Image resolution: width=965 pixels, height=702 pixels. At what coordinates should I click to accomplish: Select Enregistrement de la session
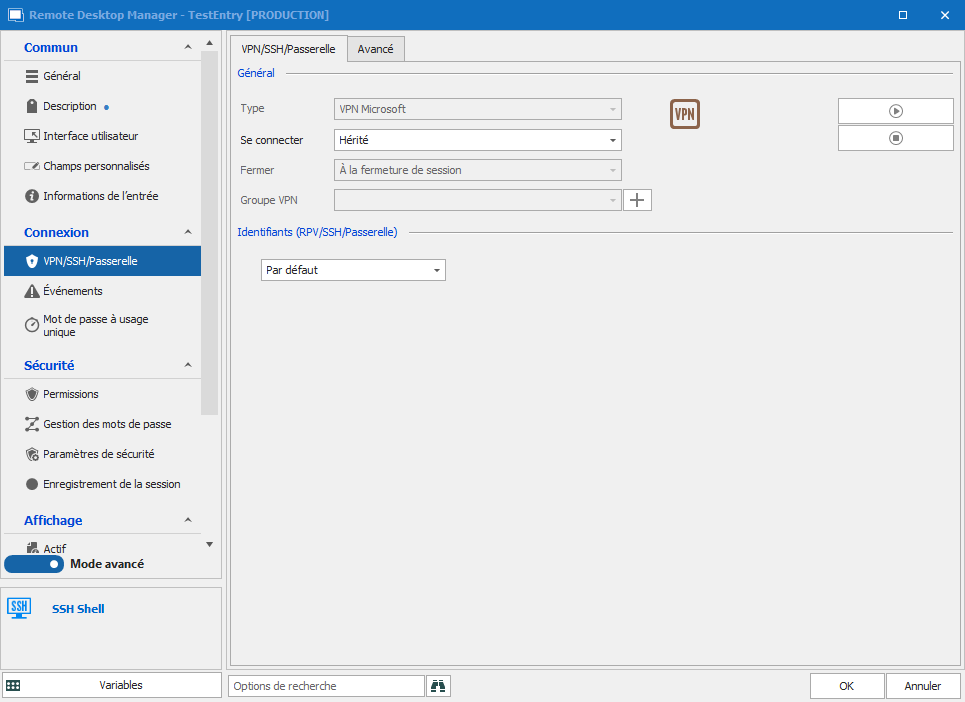pos(111,484)
